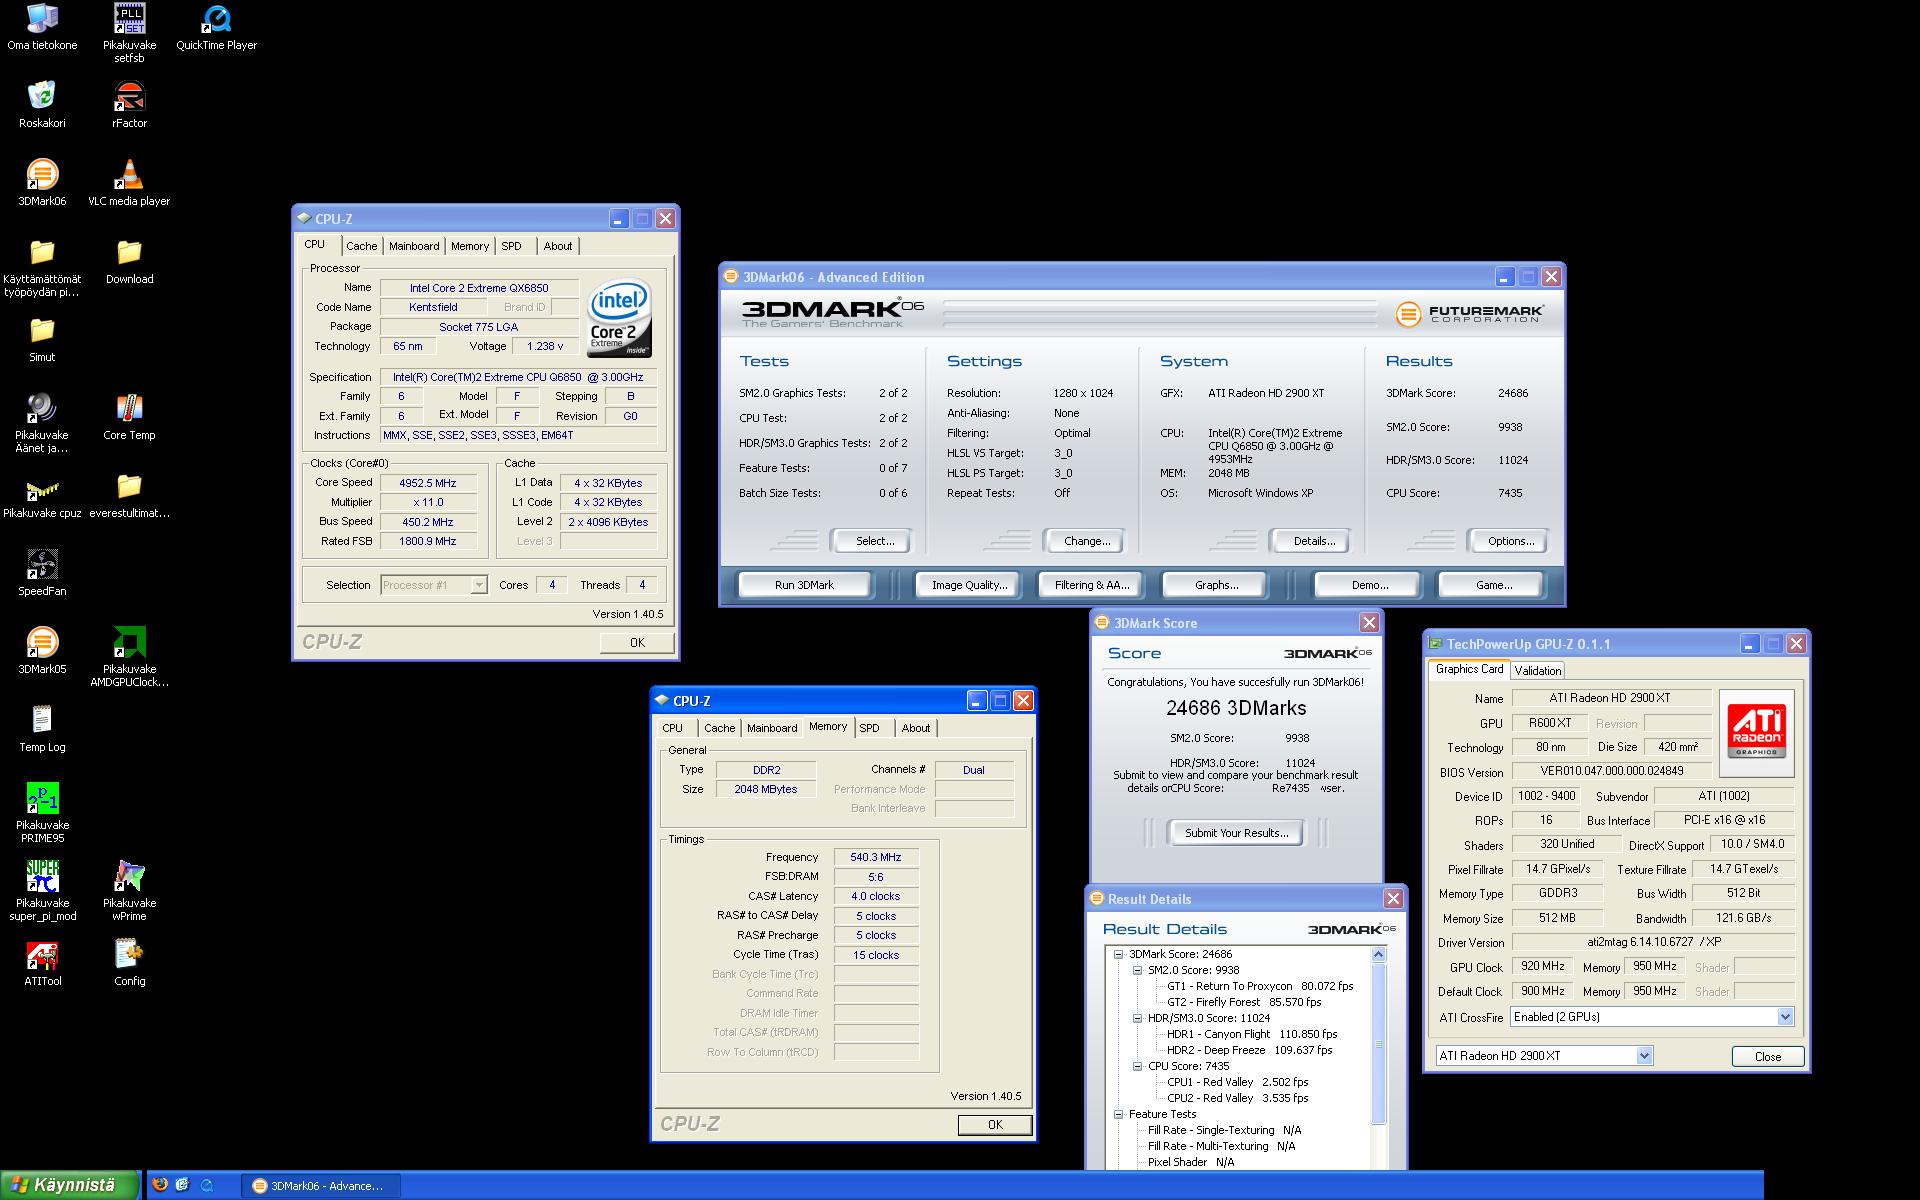Collapse the Feature Tests tree node
Viewport: 1920px width, 1200px height.
(1119, 1114)
